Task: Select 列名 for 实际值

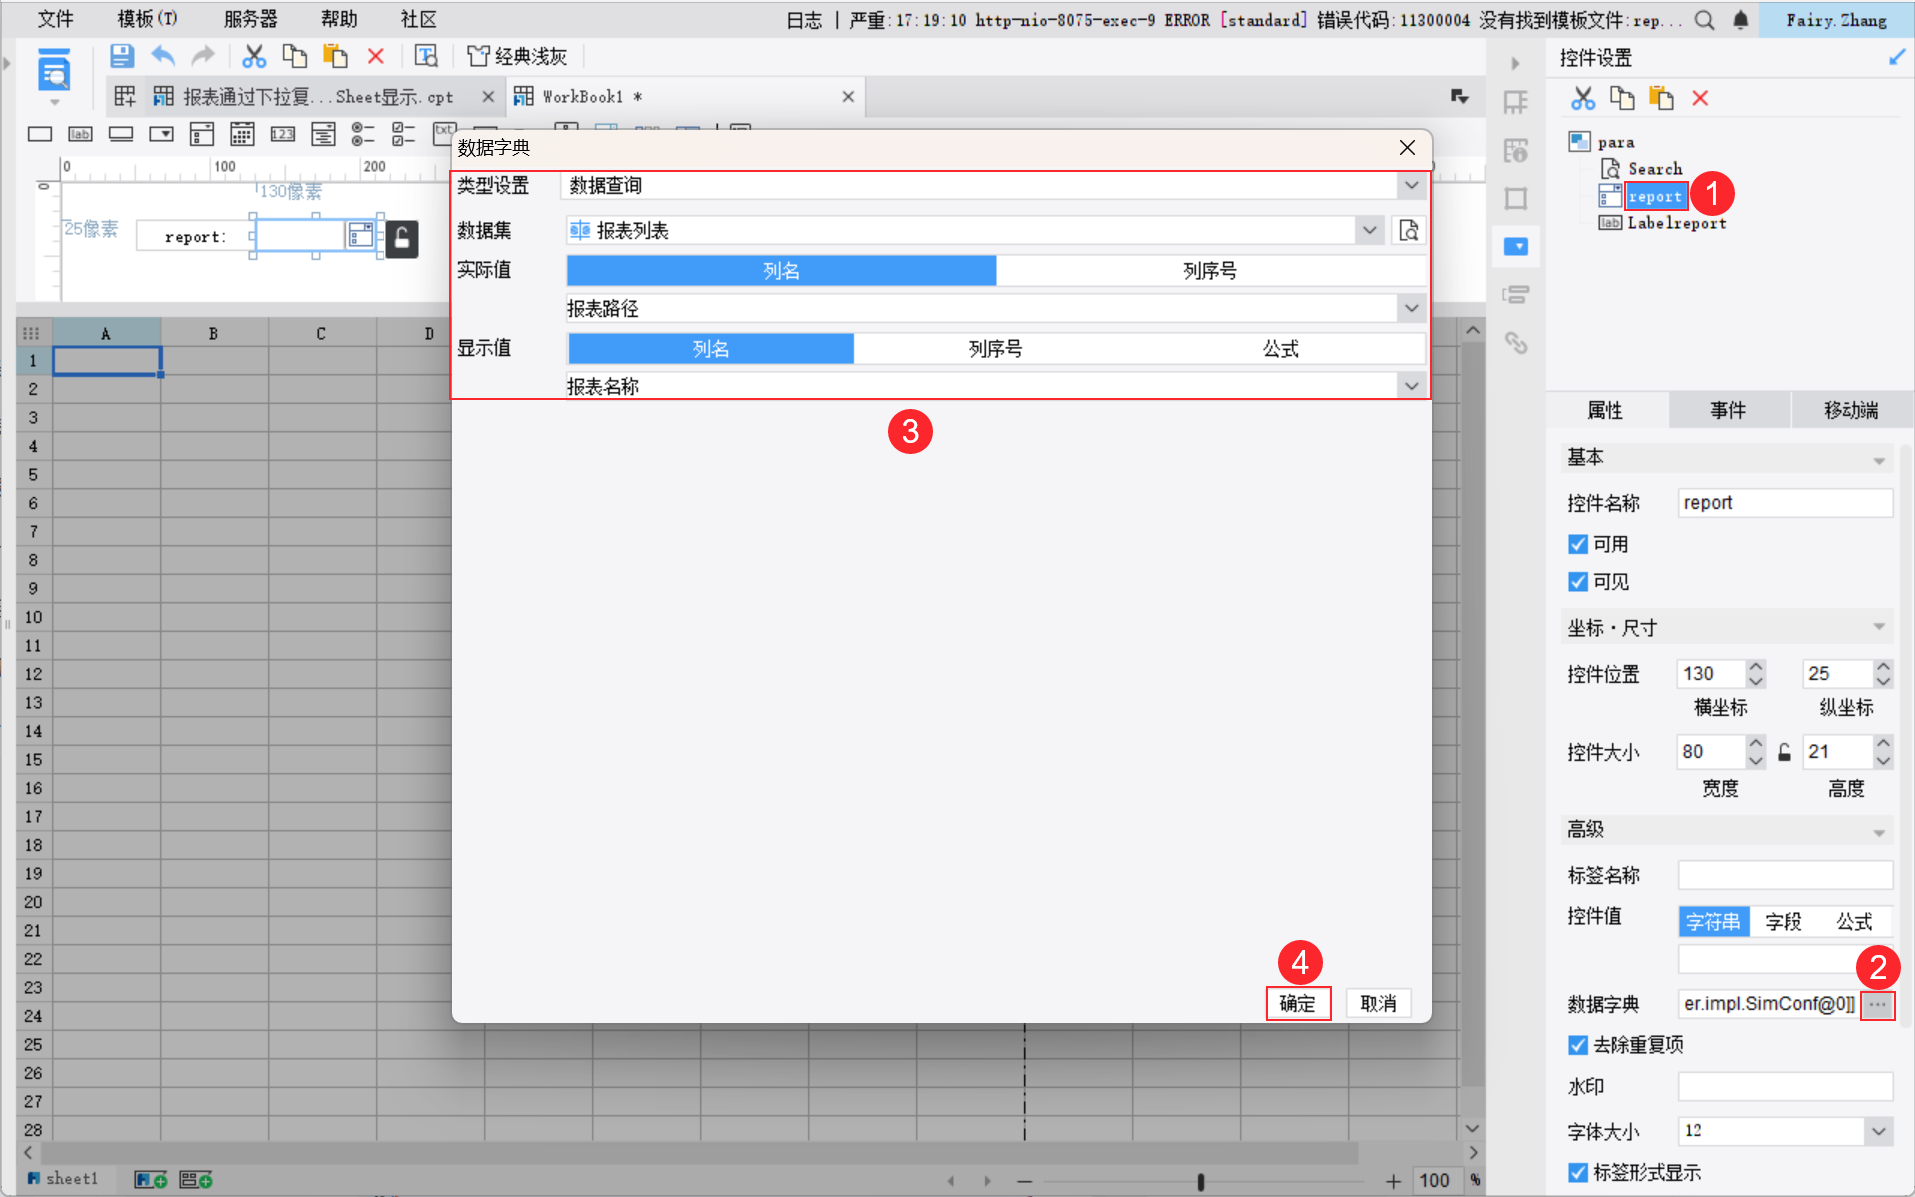Action: pyautogui.click(x=781, y=271)
